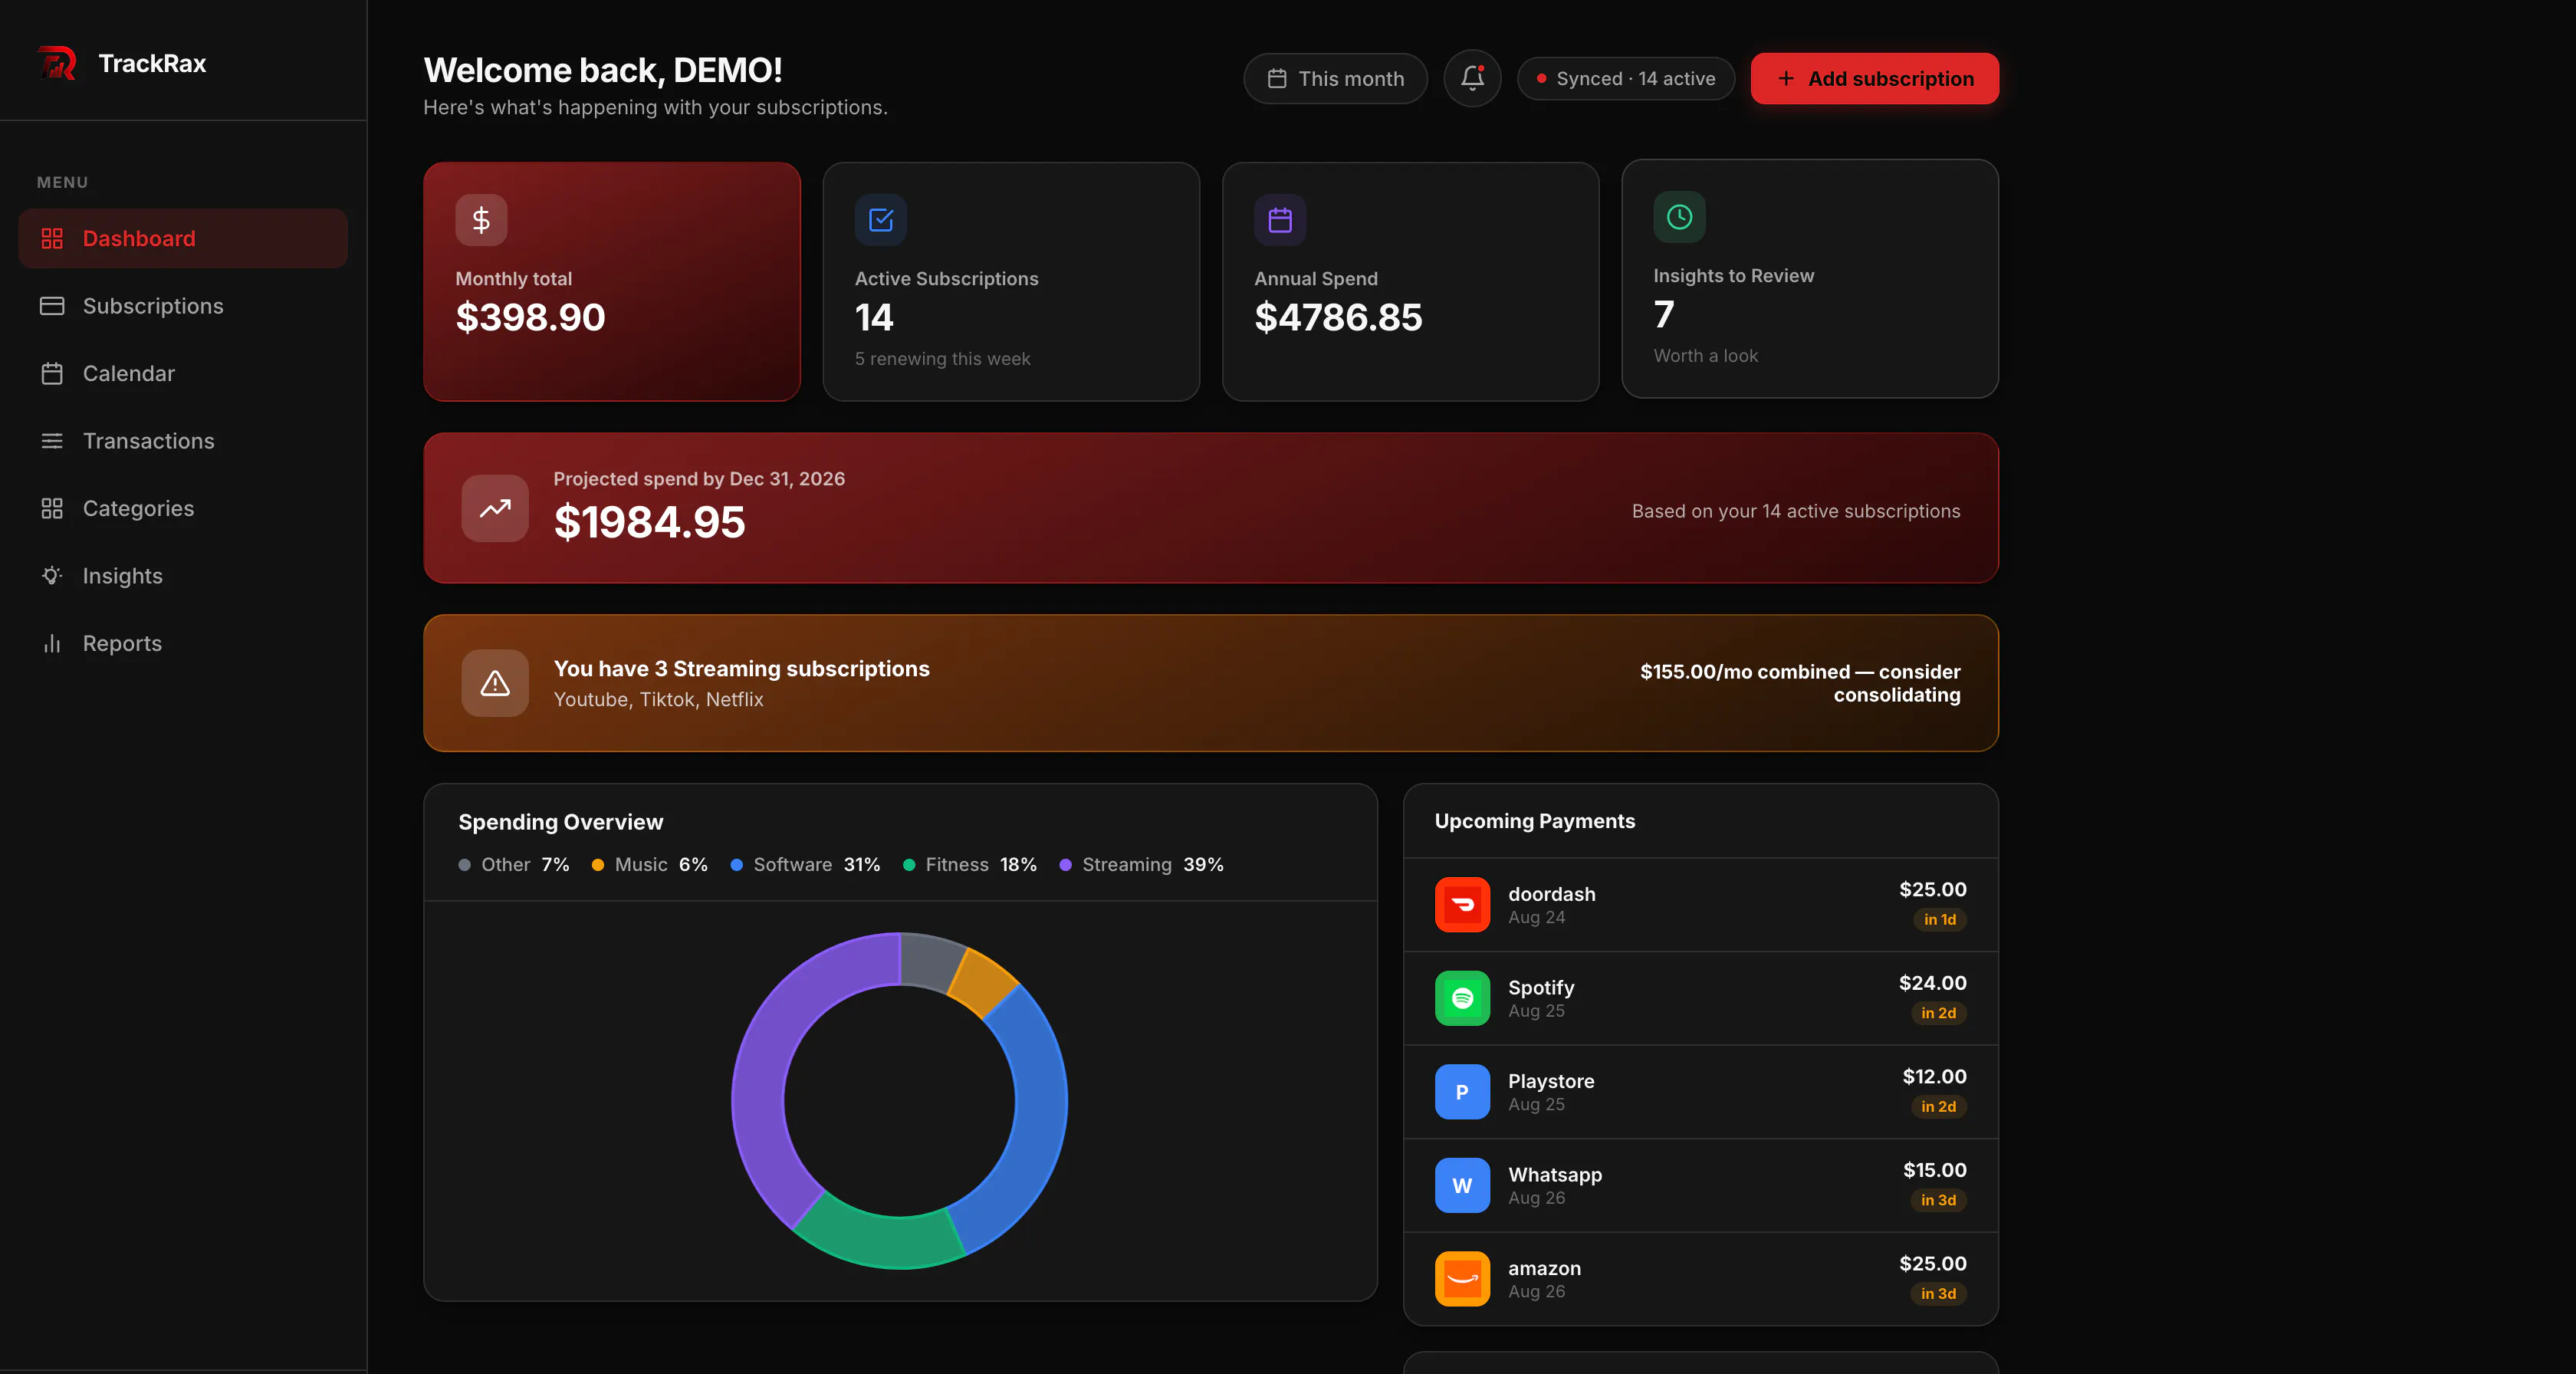
Task: Open the Playstore upcoming payment row
Action: 1700,1091
